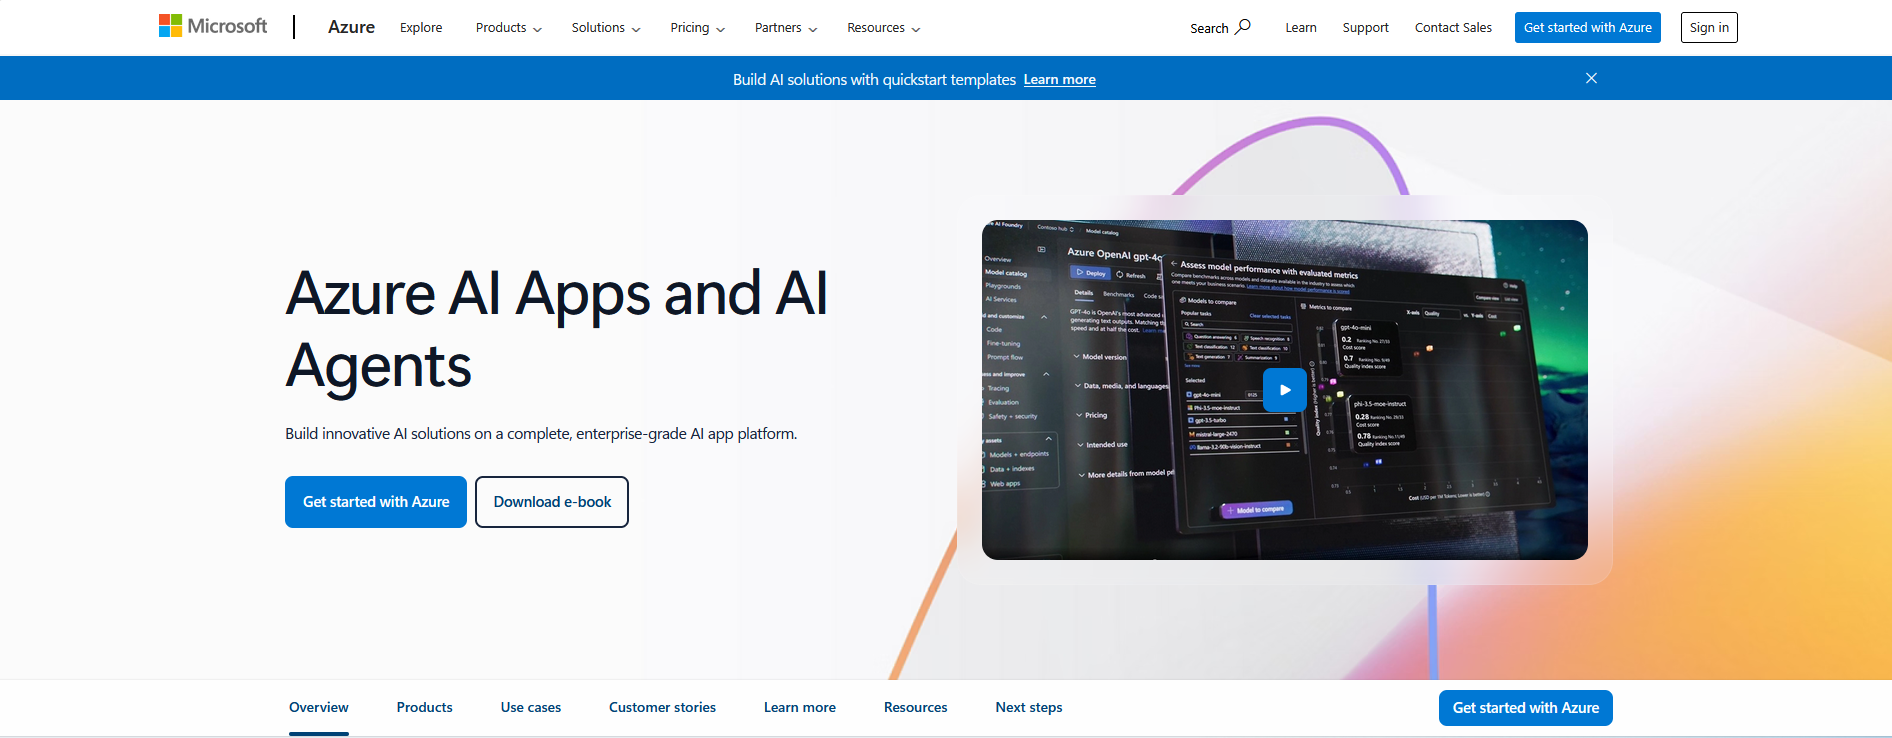Follow the banner Learn more link
The image size is (1892, 738).
tap(1059, 80)
